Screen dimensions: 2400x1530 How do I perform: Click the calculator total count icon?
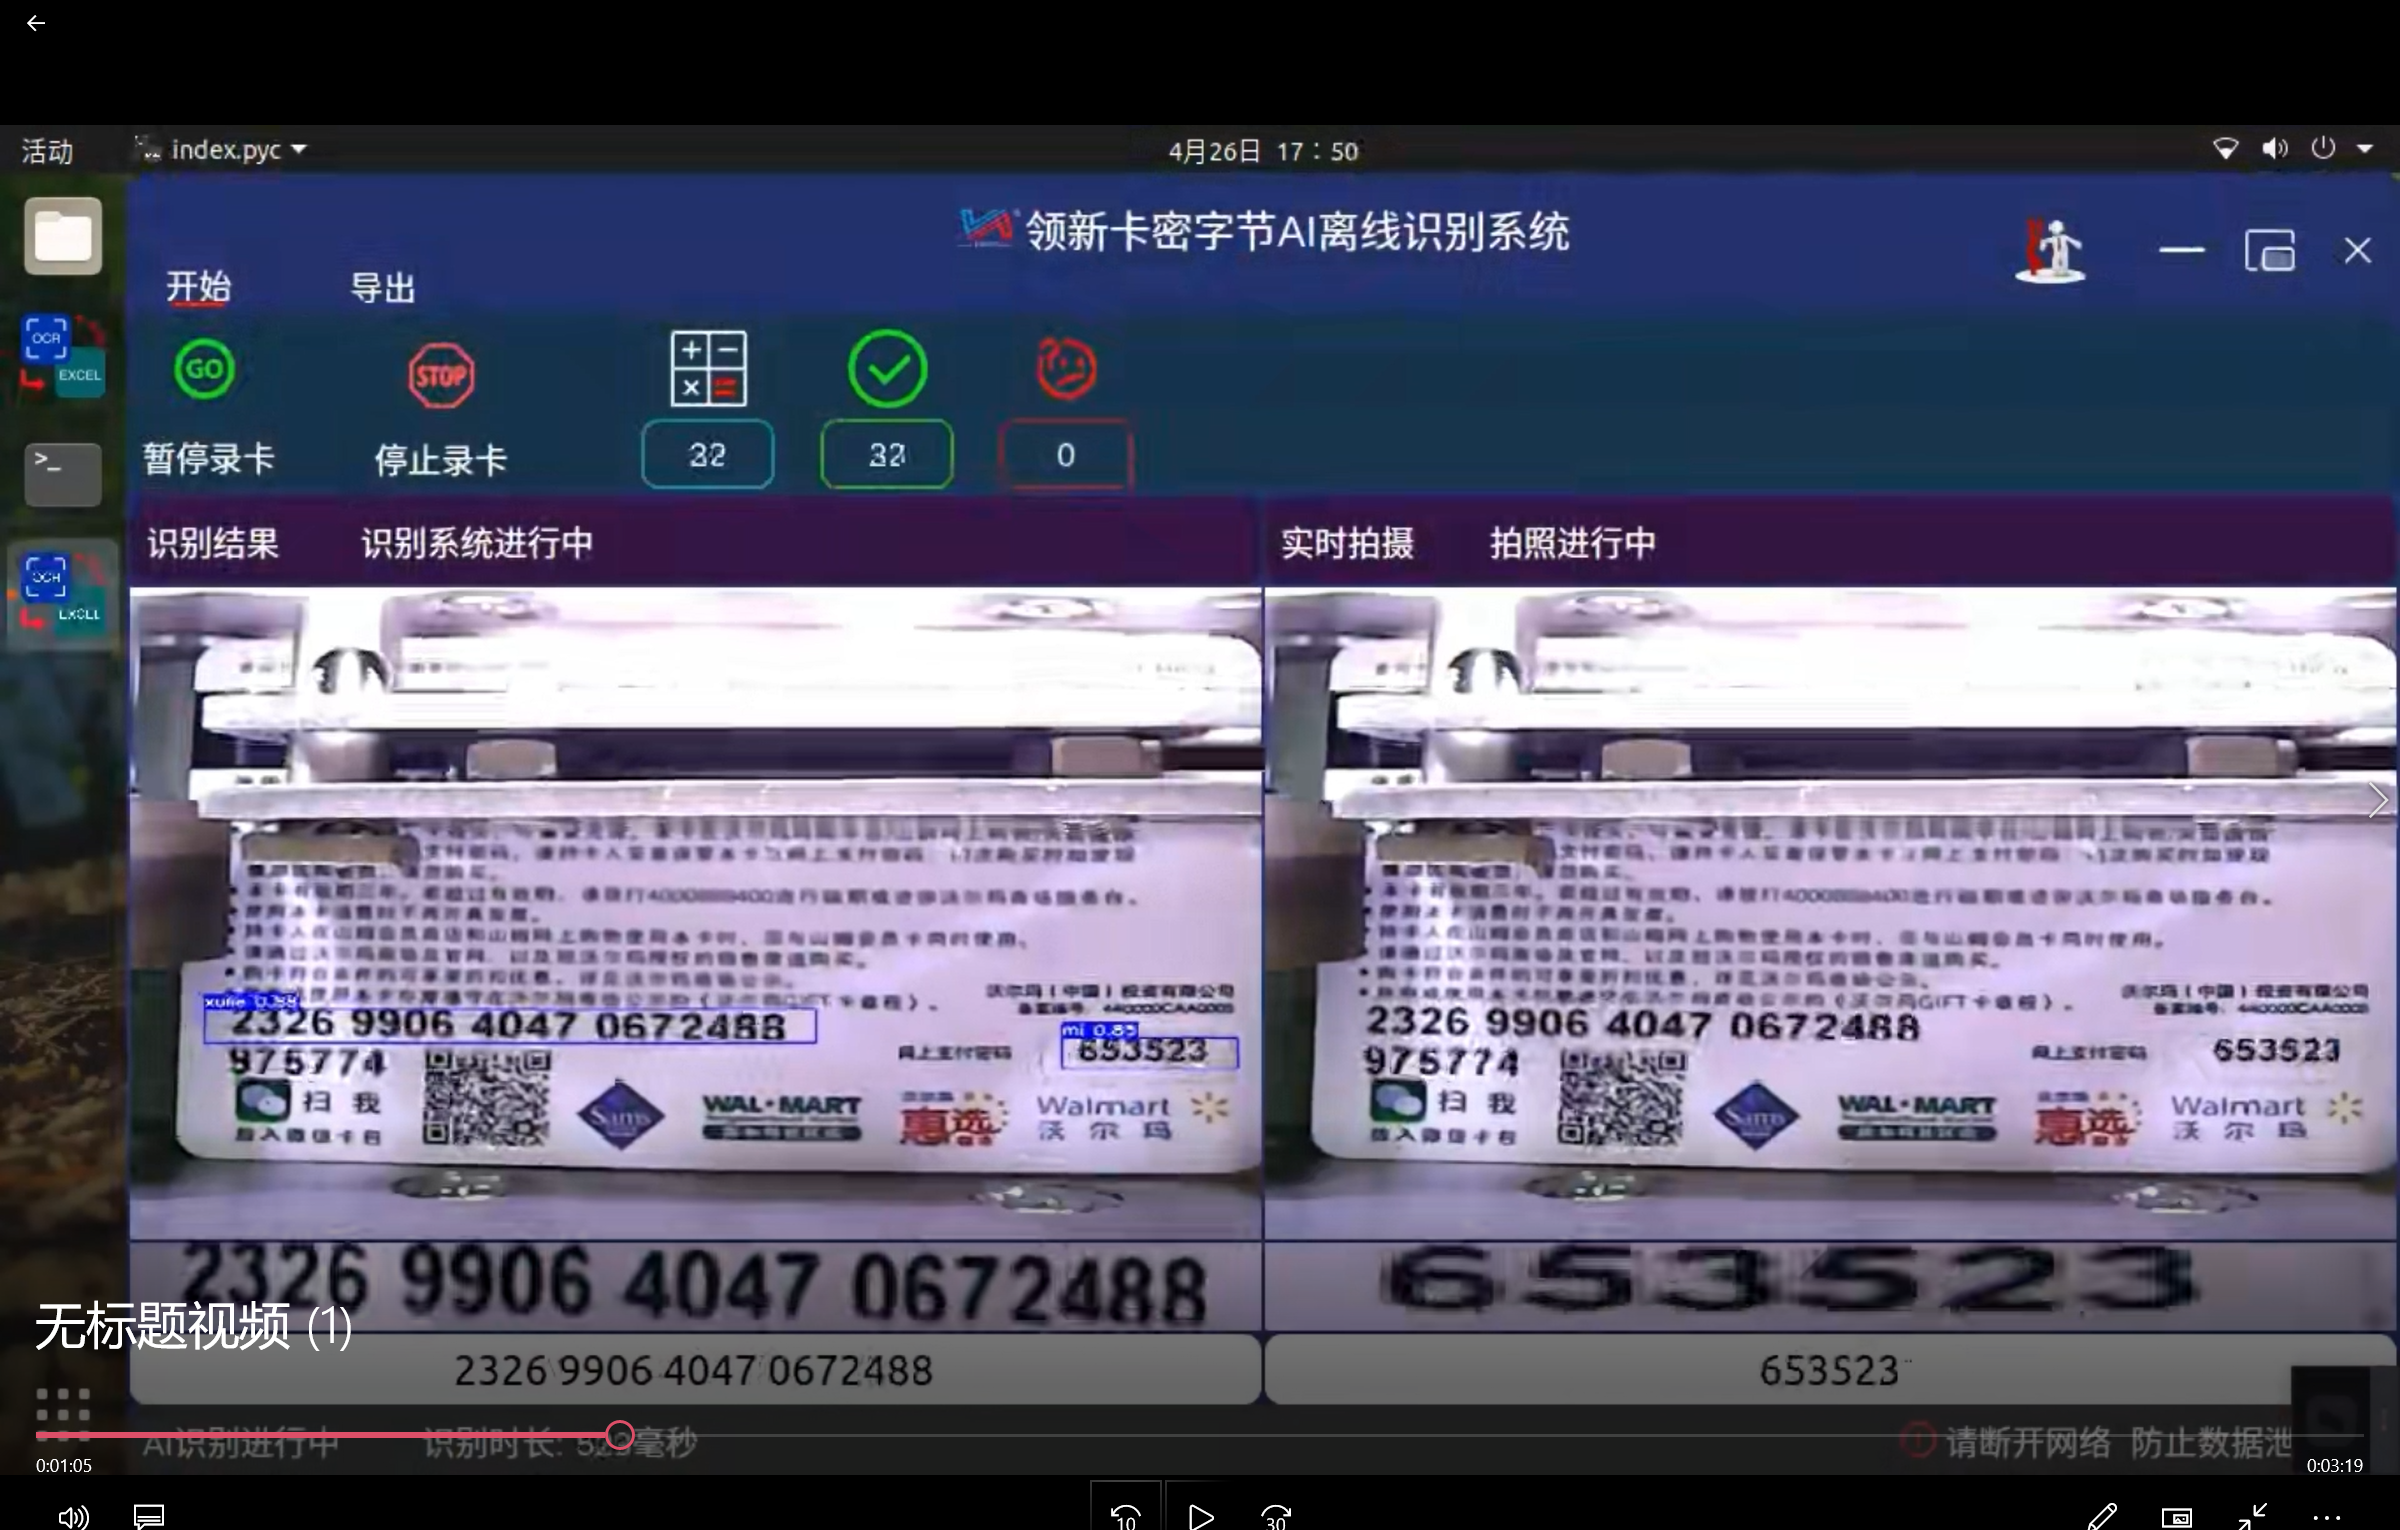(708, 369)
